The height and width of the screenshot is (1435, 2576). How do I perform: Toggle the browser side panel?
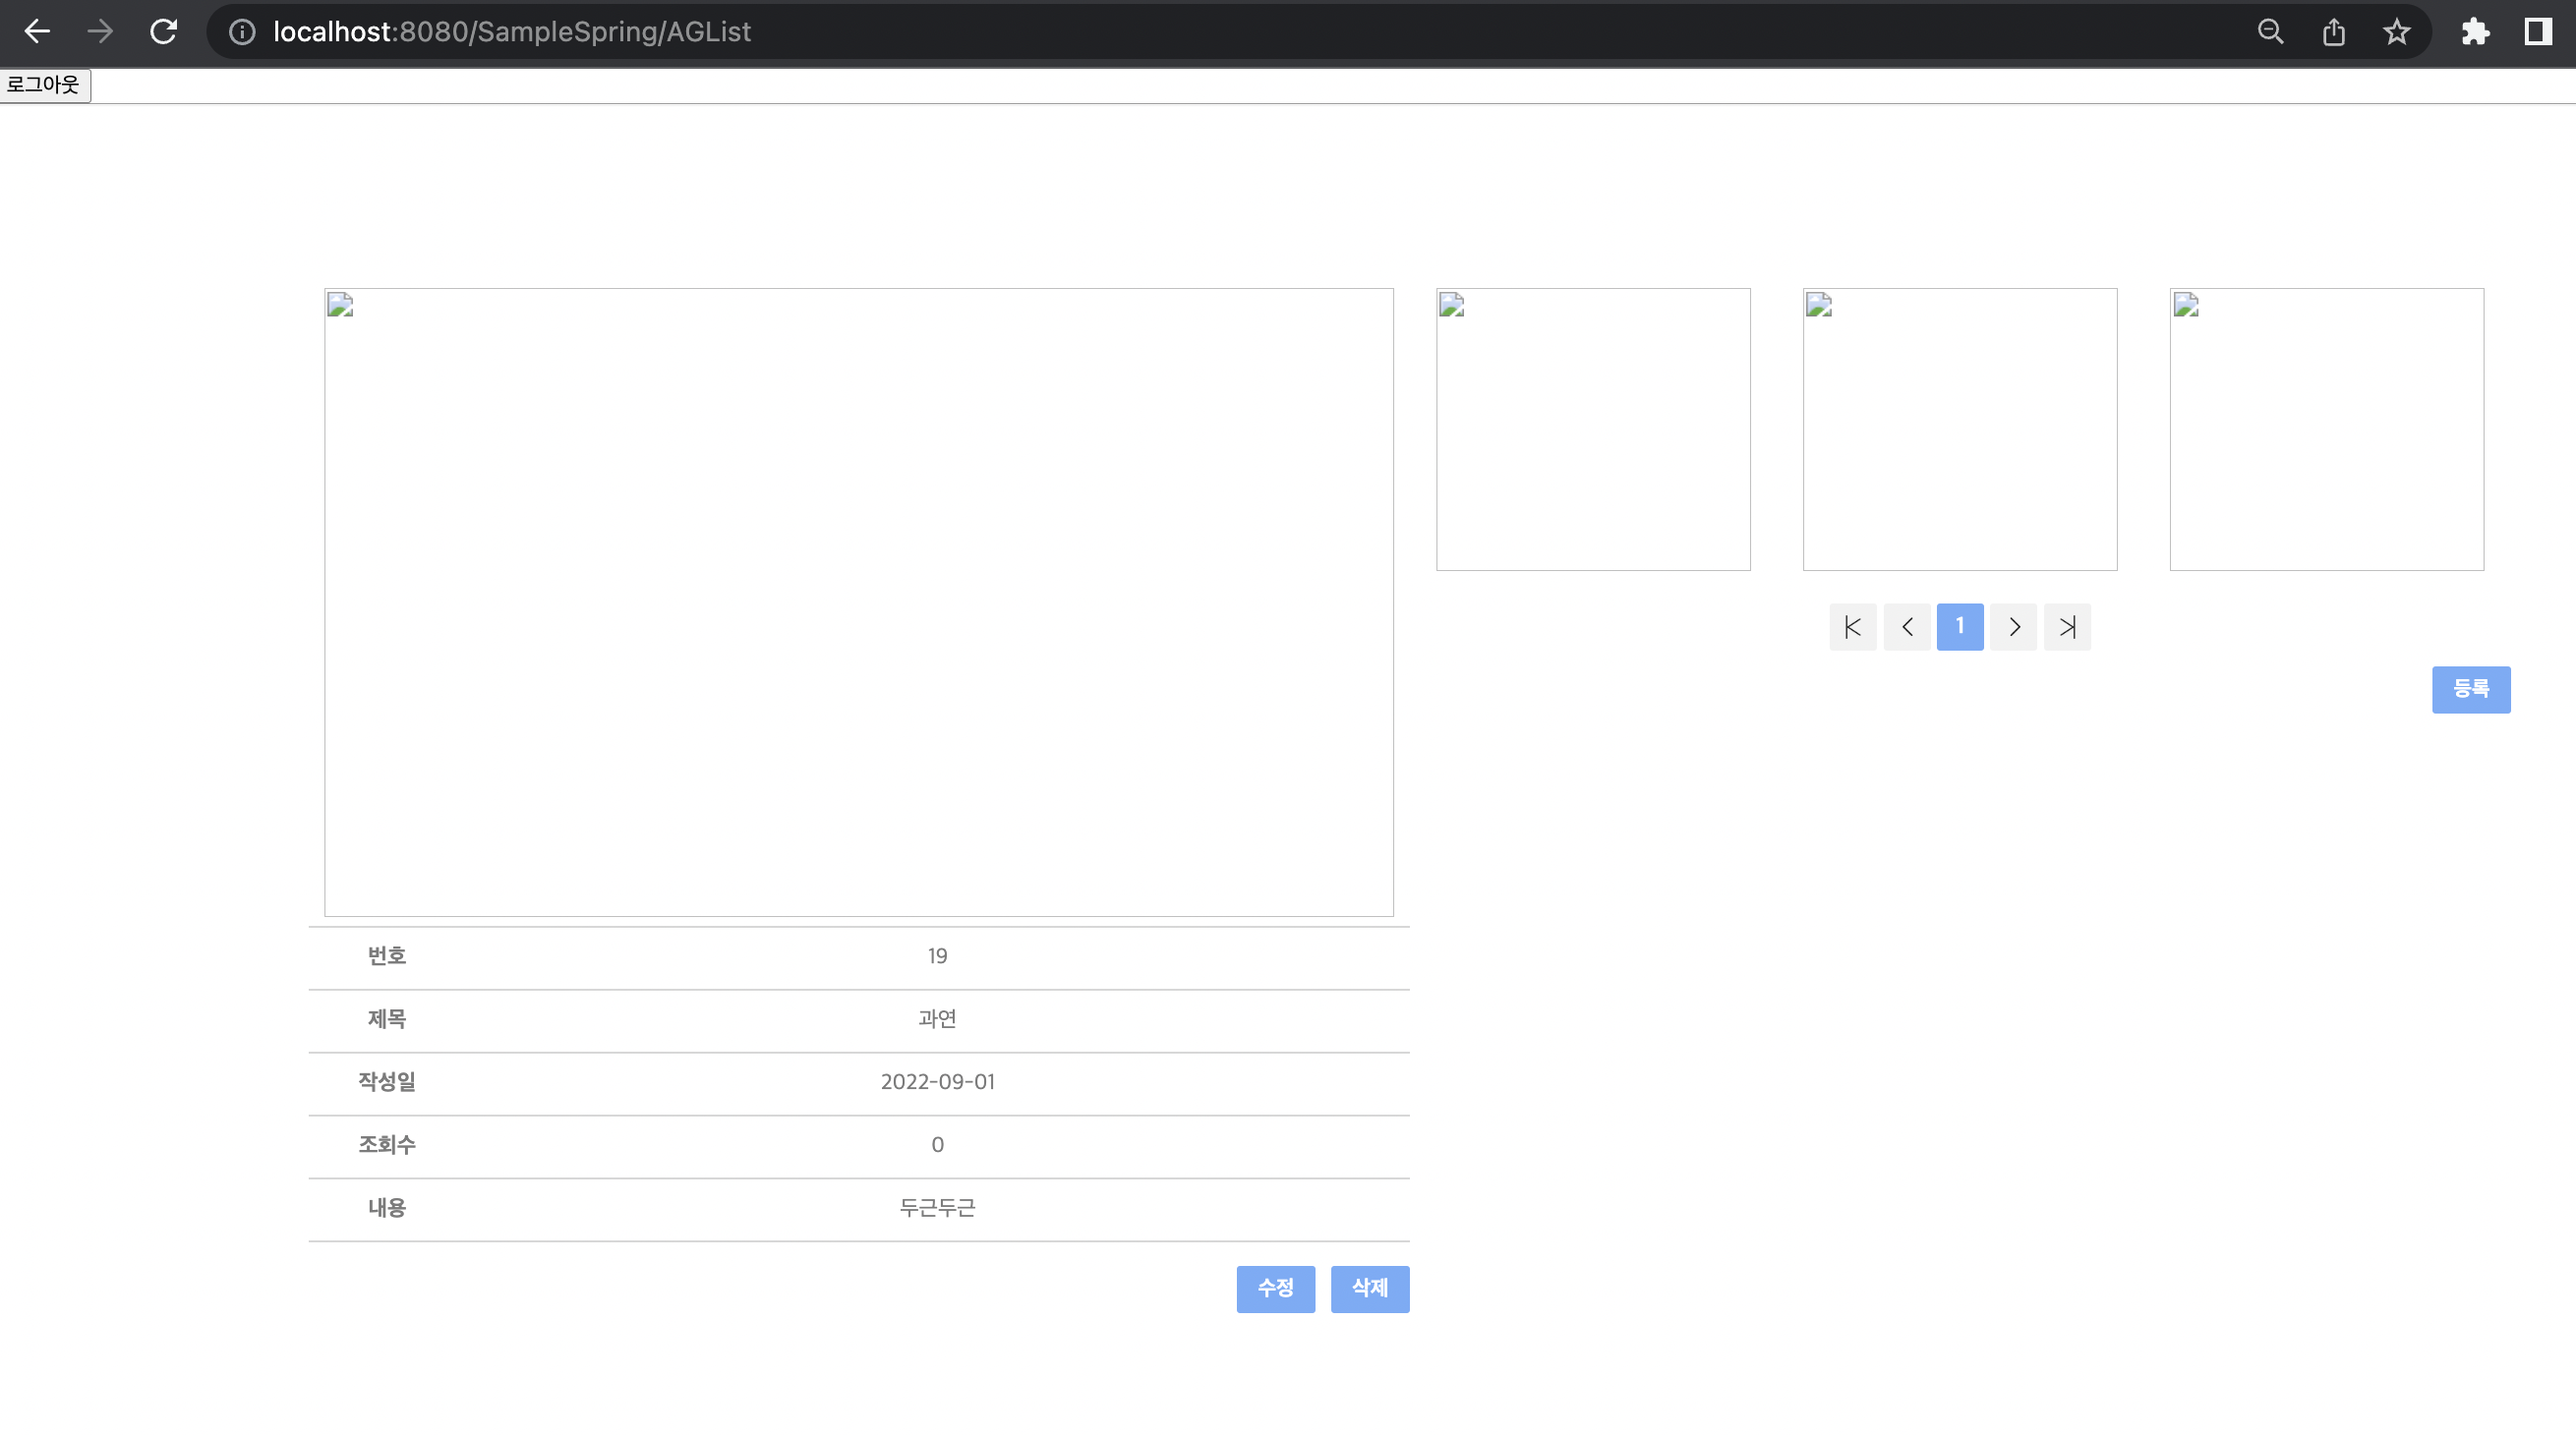(2538, 32)
